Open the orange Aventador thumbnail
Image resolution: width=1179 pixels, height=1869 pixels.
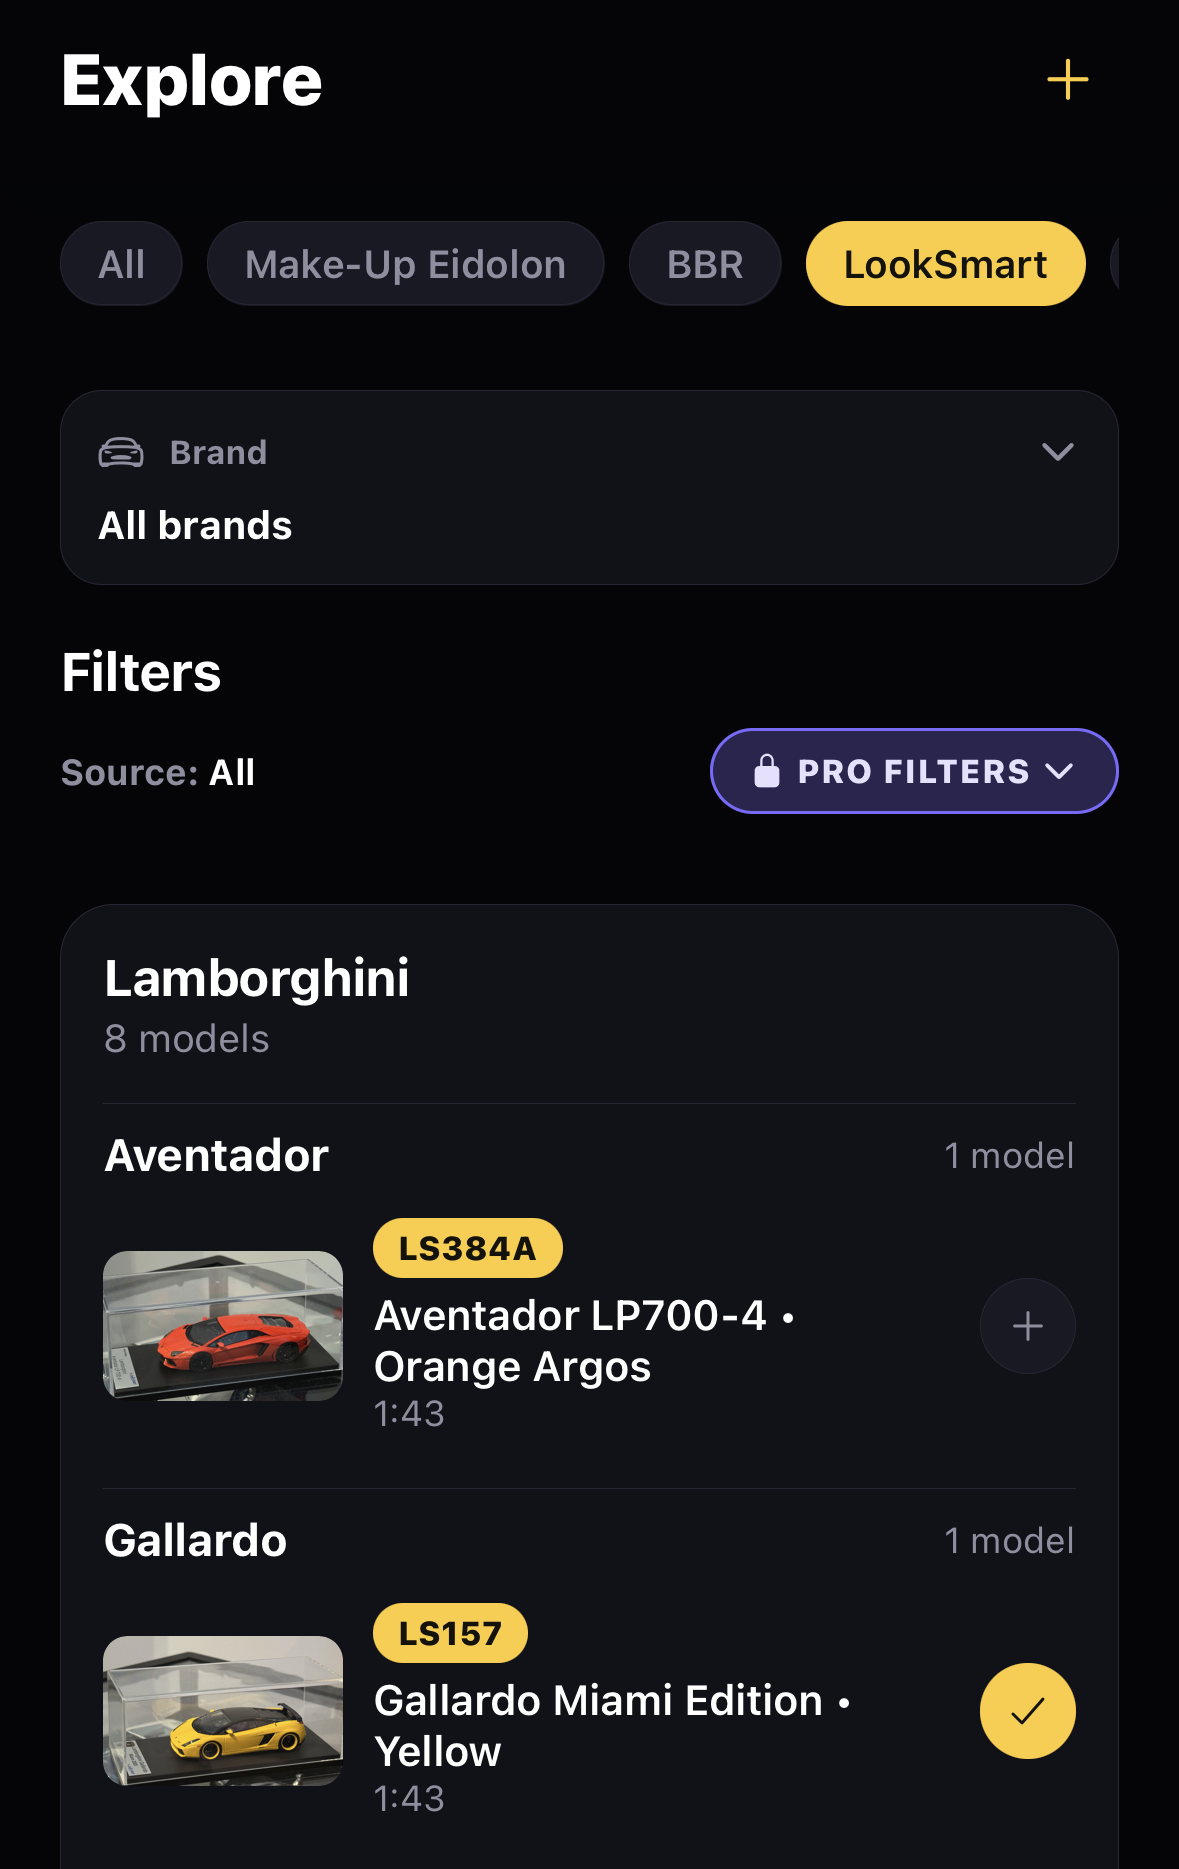click(x=223, y=1326)
